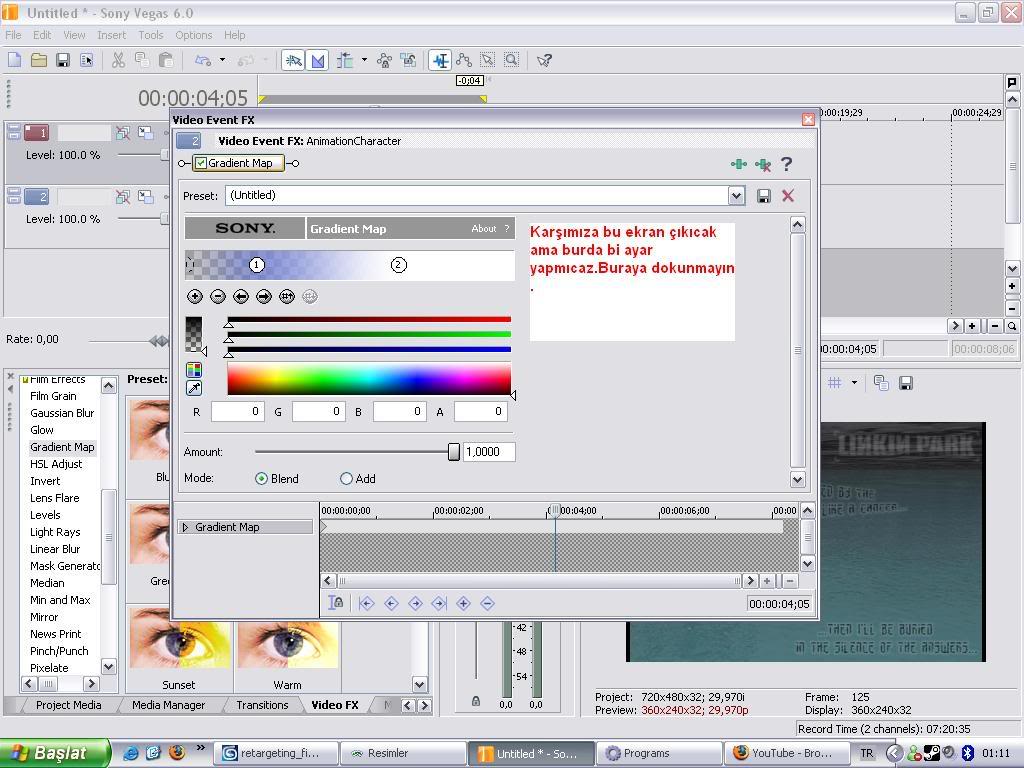The height and width of the screenshot is (768, 1024).
Task: Open the Tools menu
Action: pyautogui.click(x=150, y=35)
